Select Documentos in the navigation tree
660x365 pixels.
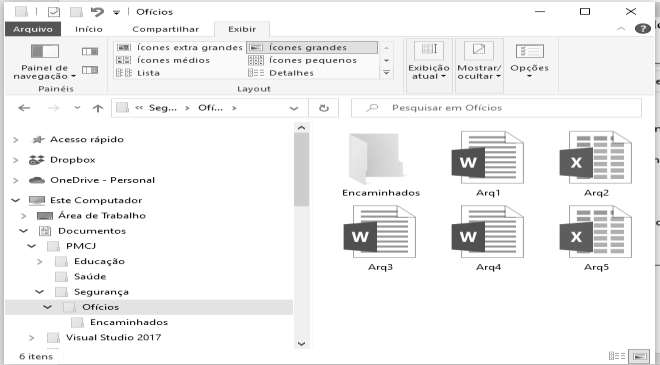point(92,231)
